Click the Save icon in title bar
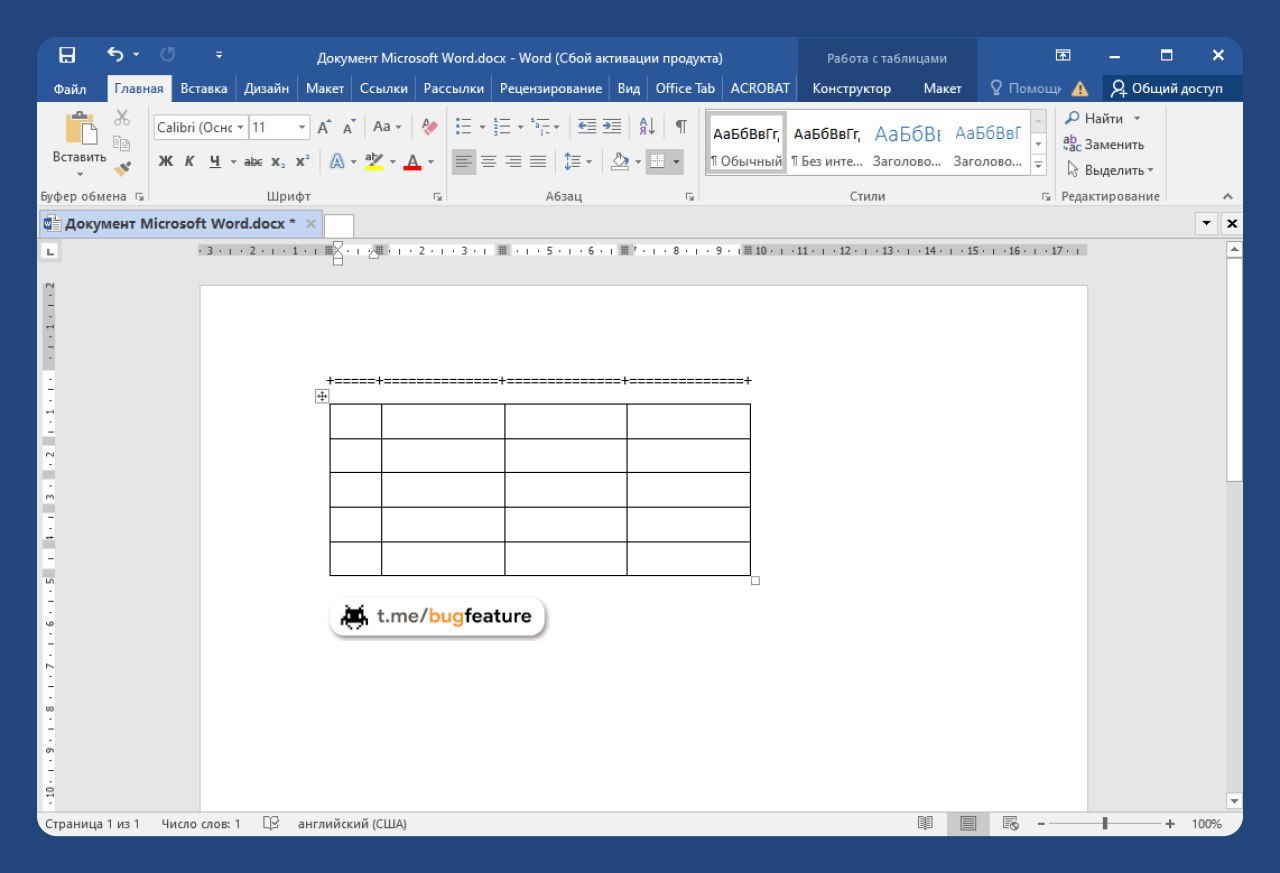Screen dimensions: 1280x873 67,56
